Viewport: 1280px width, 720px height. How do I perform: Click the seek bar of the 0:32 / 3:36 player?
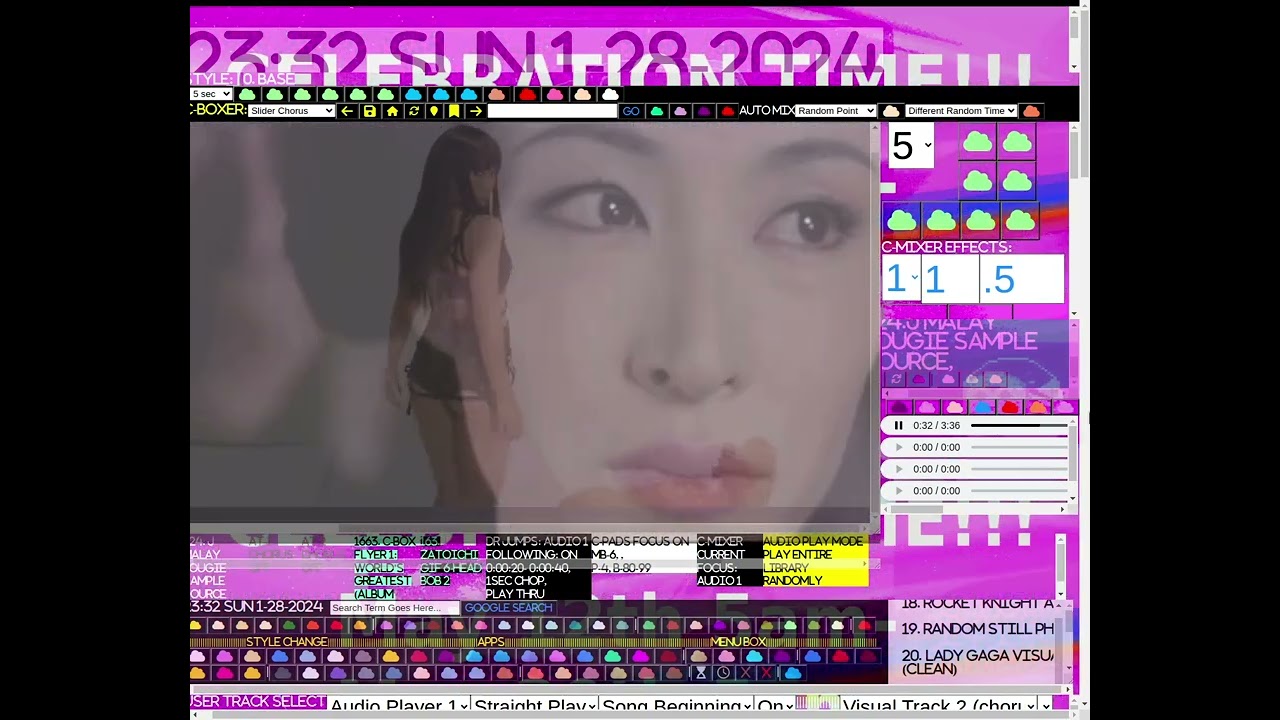coord(1018,426)
